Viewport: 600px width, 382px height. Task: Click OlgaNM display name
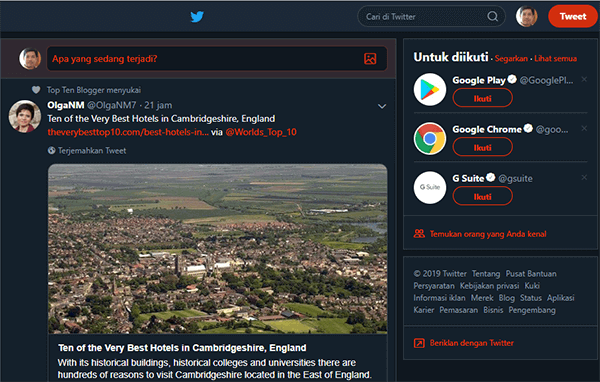pyautogui.click(x=65, y=105)
